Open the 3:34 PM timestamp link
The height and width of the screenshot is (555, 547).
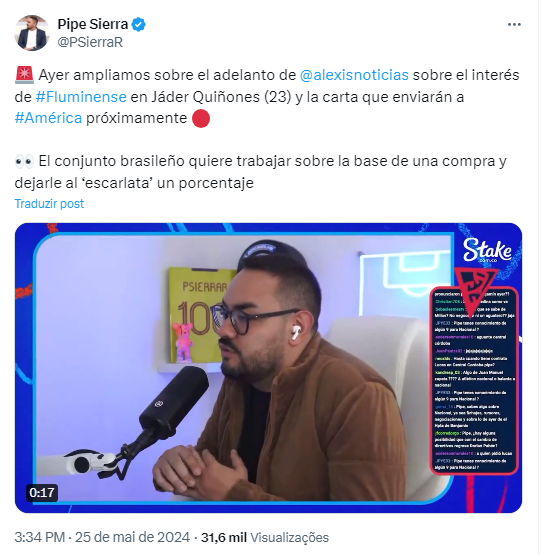click(x=40, y=537)
